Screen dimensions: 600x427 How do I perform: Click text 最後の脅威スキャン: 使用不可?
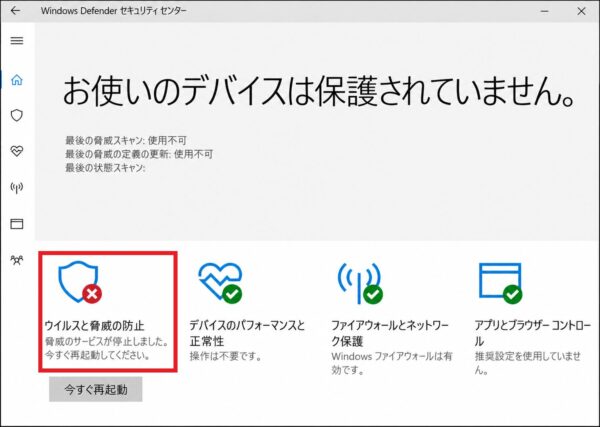coord(126,140)
